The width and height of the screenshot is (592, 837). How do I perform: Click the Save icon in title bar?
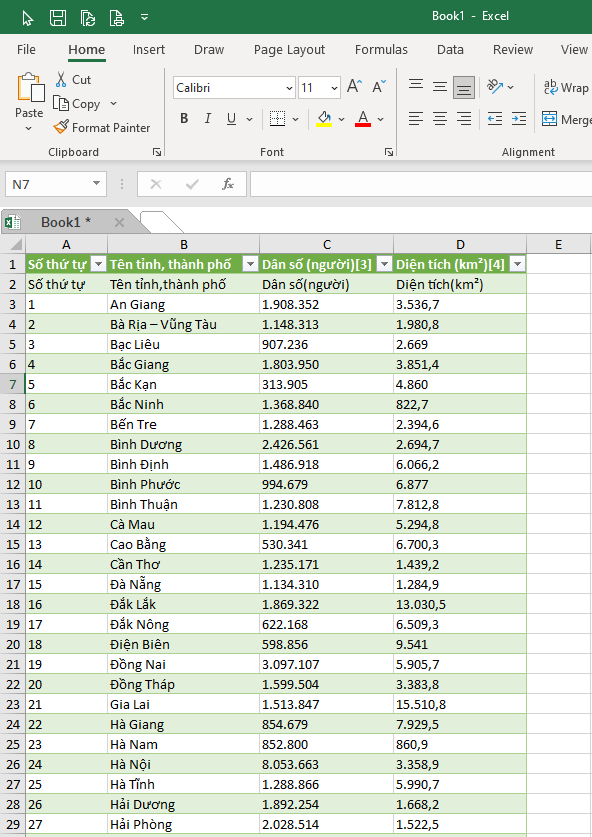(x=58, y=18)
